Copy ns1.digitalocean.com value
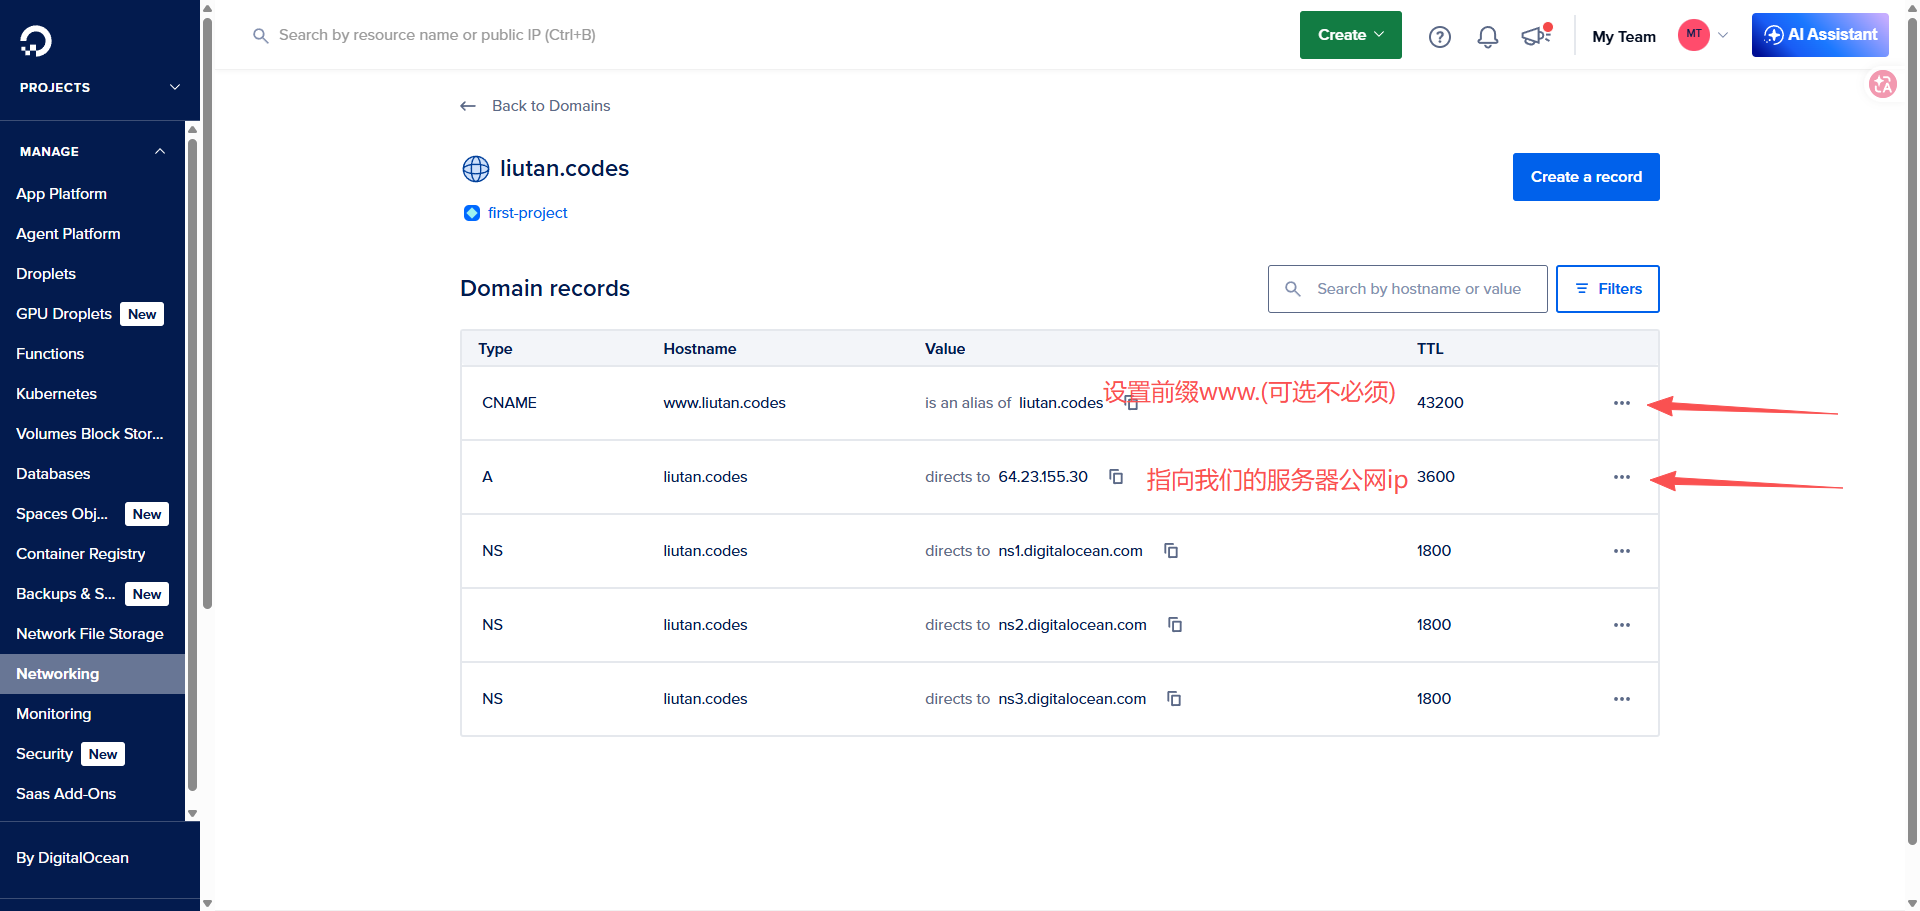This screenshot has height=911, width=1920. tap(1171, 551)
